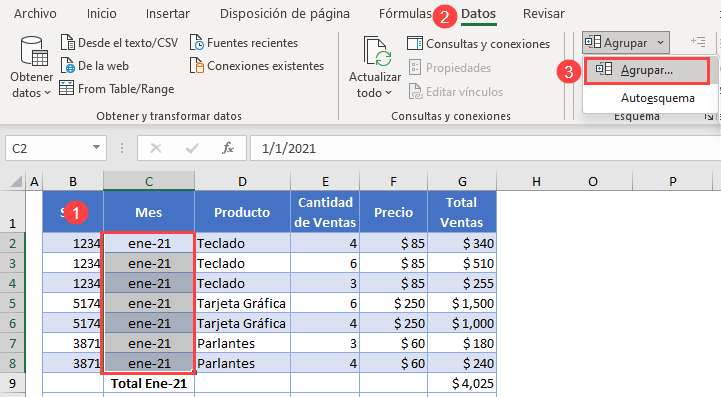Click the show detail icon in Esquema
The width and height of the screenshot is (721, 397).
click(698, 42)
